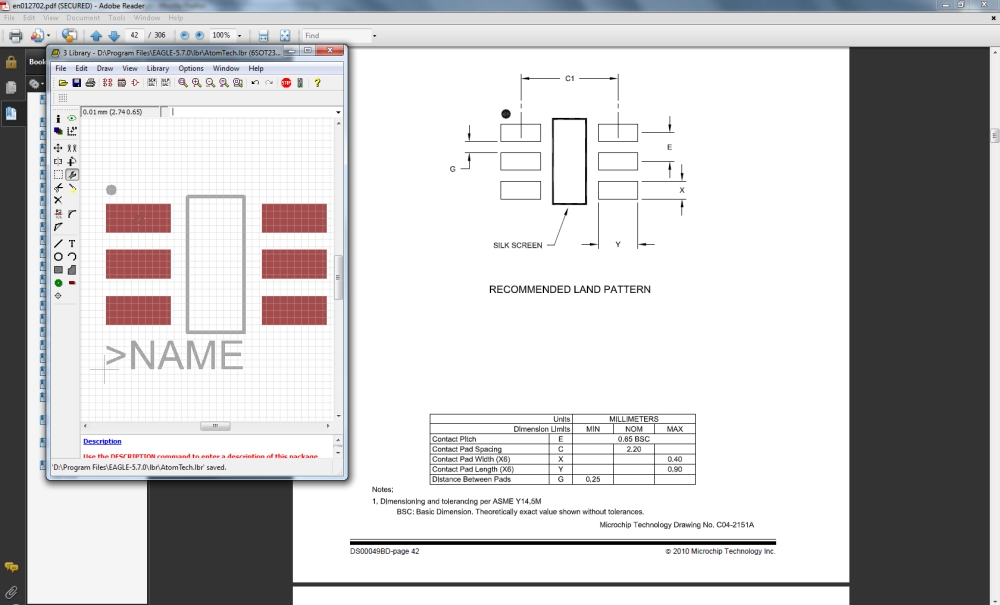Save the EAGLE library with the floppy icon
The height and width of the screenshot is (605, 1000).
(x=77, y=83)
